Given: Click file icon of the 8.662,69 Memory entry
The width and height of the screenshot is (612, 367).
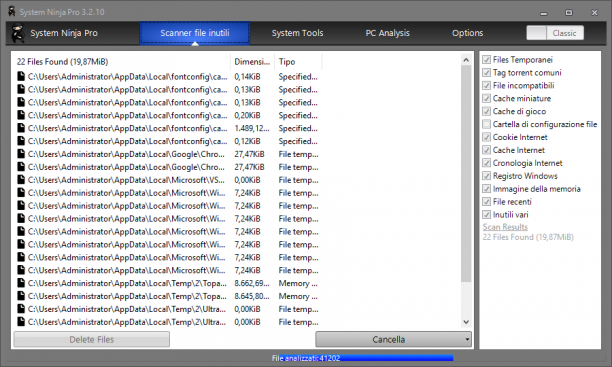Looking at the screenshot, I should pyautogui.click(x=21, y=283).
